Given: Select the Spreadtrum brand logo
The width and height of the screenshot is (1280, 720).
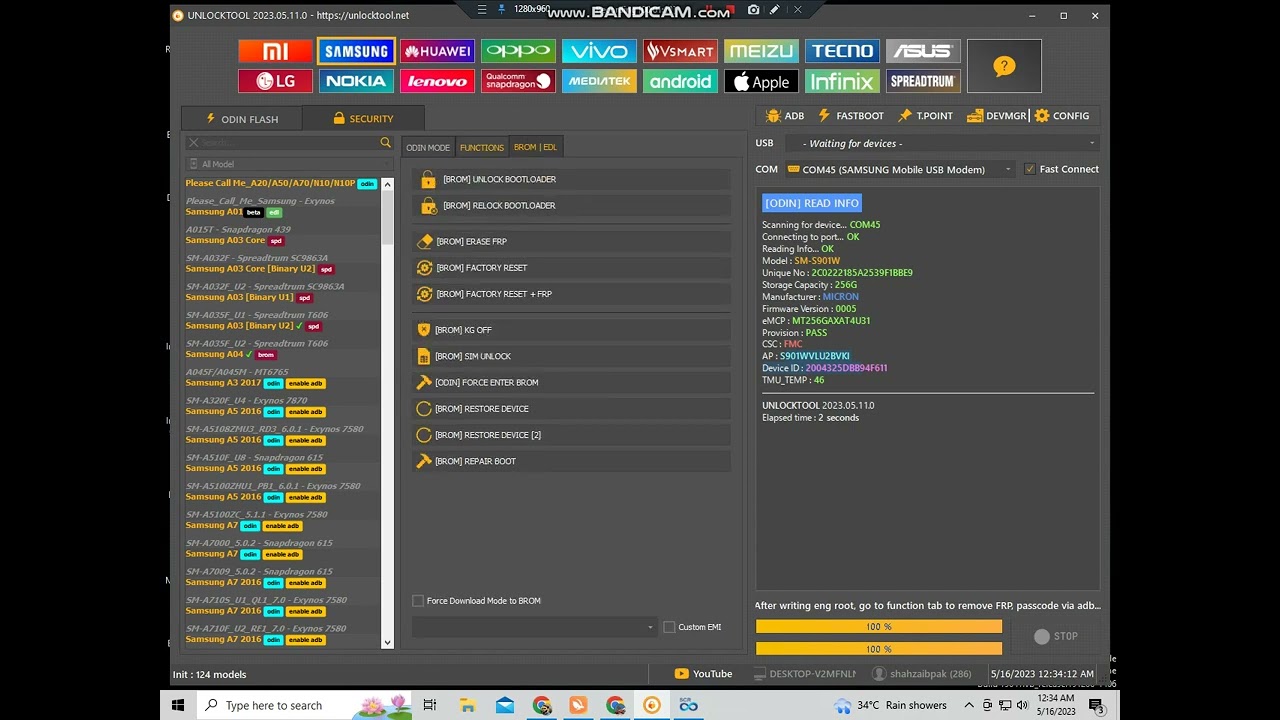Looking at the screenshot, I should pyautogui.click(x=923, y=81).
